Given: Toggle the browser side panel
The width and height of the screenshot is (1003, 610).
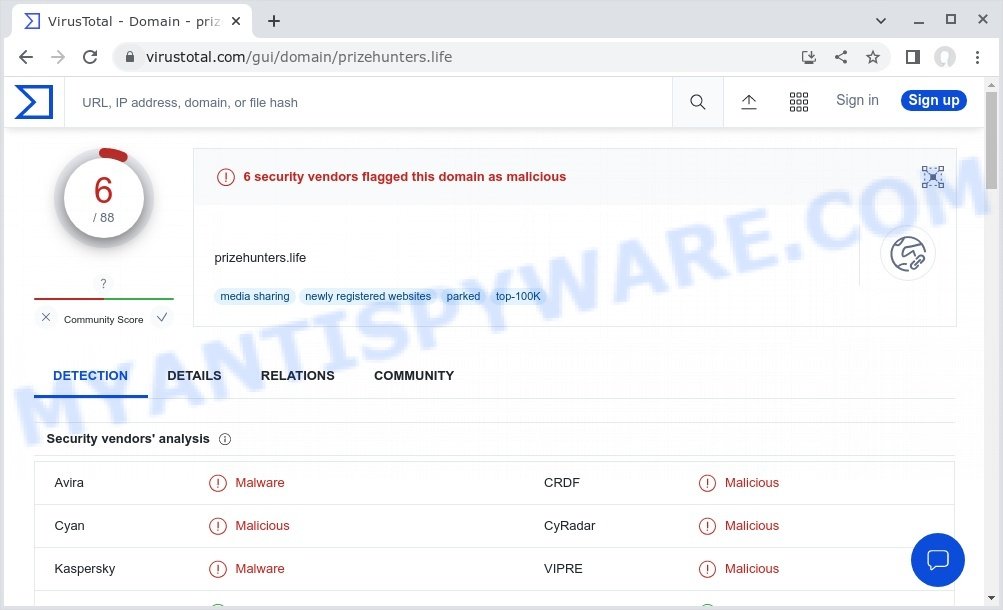Looking at the screenshot, I should point(913,57).
